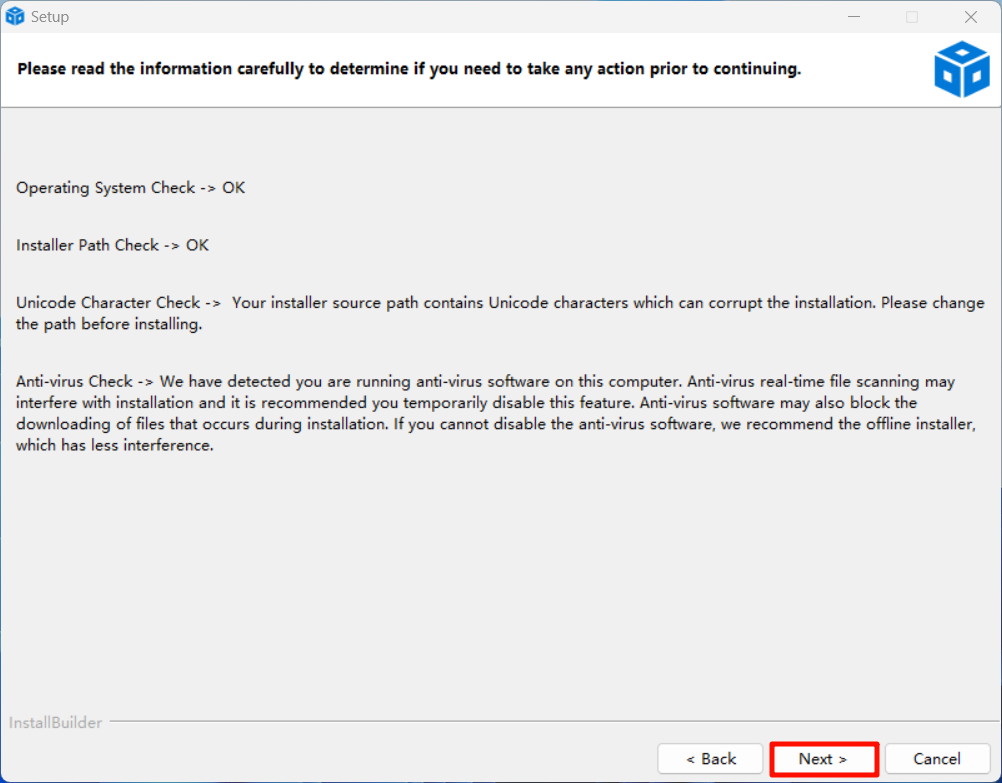Select the "Operating System Check" label
The height and width of the screenshot is (783, 1002).
[105, 188]
